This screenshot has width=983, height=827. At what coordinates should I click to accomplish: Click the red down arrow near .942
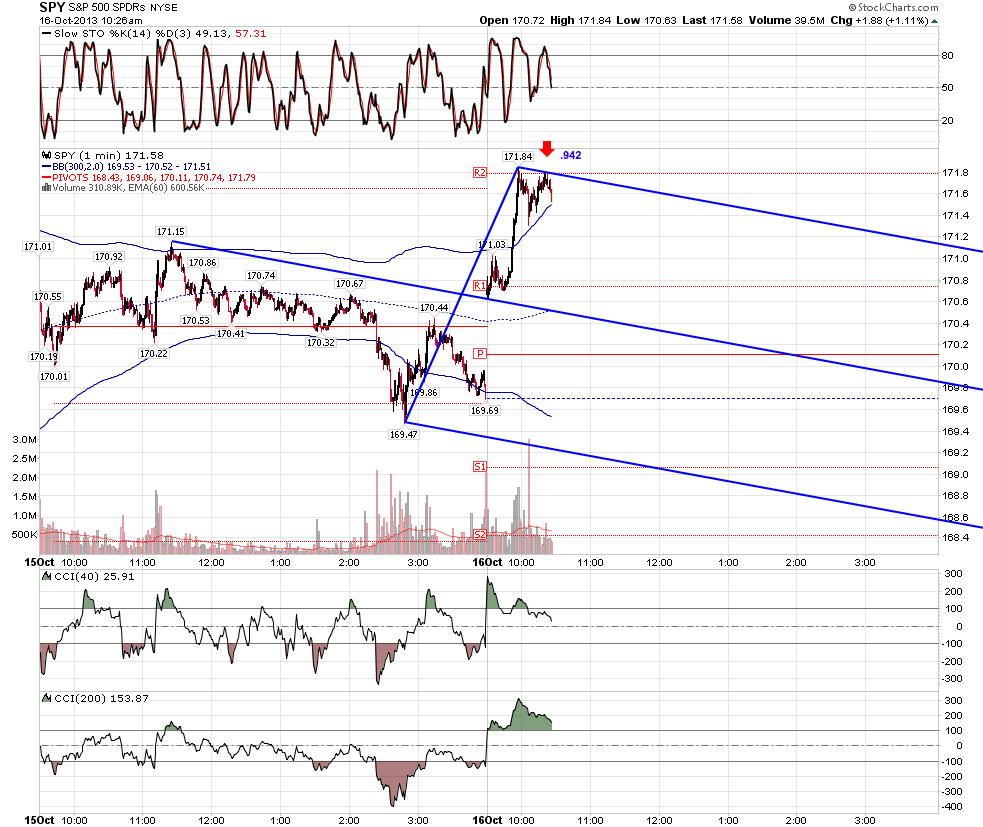coord(547,149)
